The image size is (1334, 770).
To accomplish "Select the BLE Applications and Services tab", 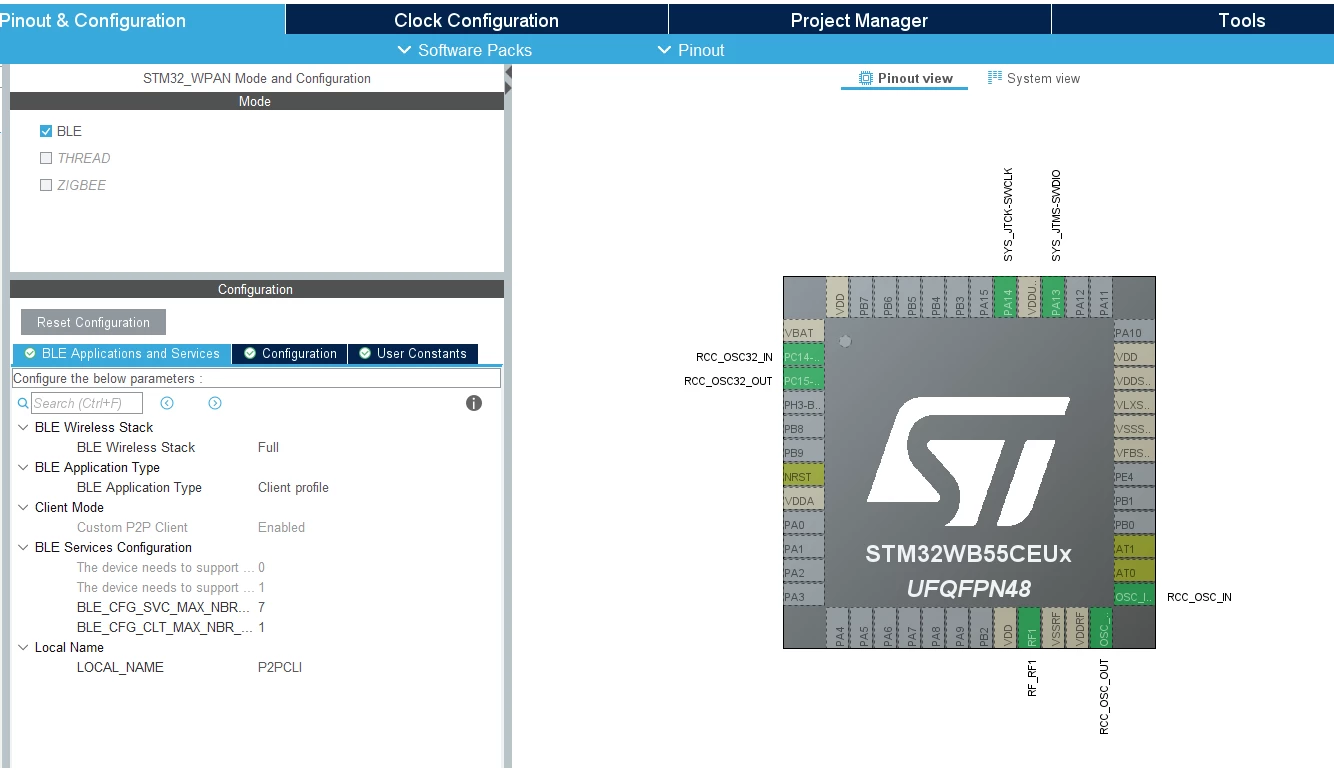I will 122,354.
